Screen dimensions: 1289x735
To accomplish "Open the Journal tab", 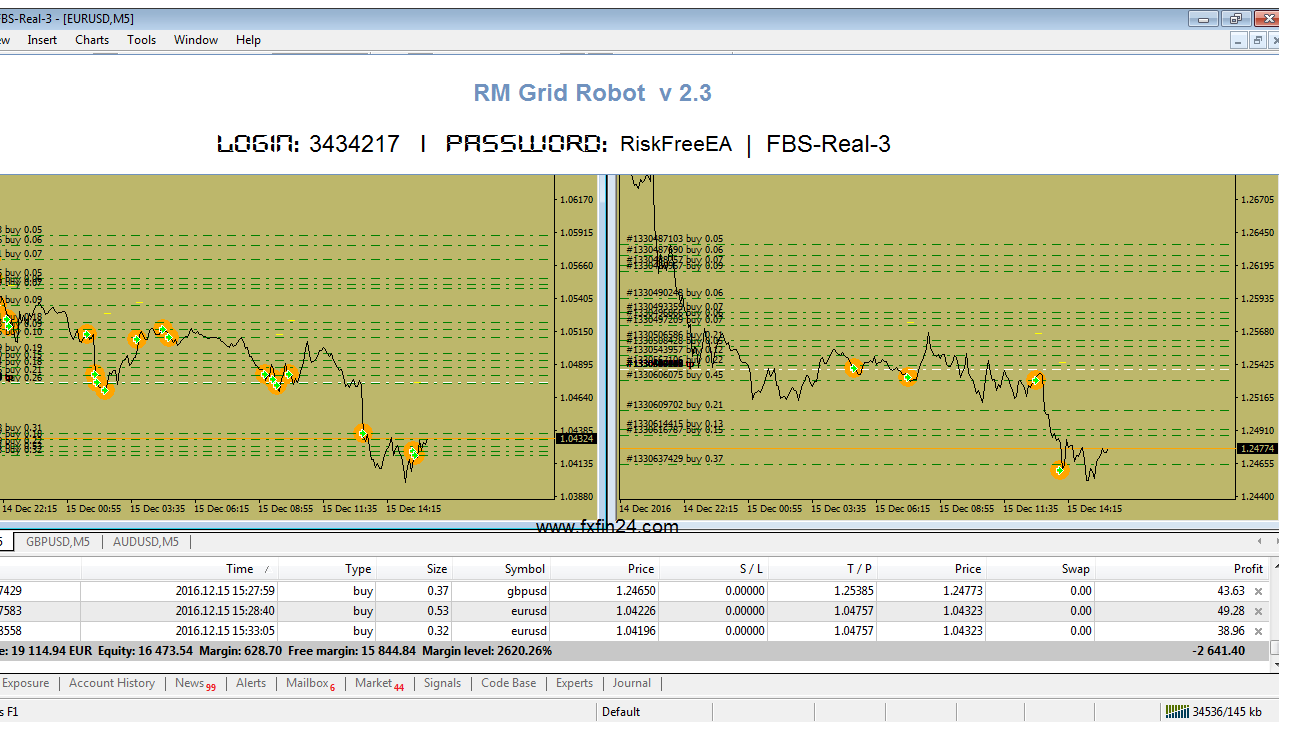I will coord(631,683).
